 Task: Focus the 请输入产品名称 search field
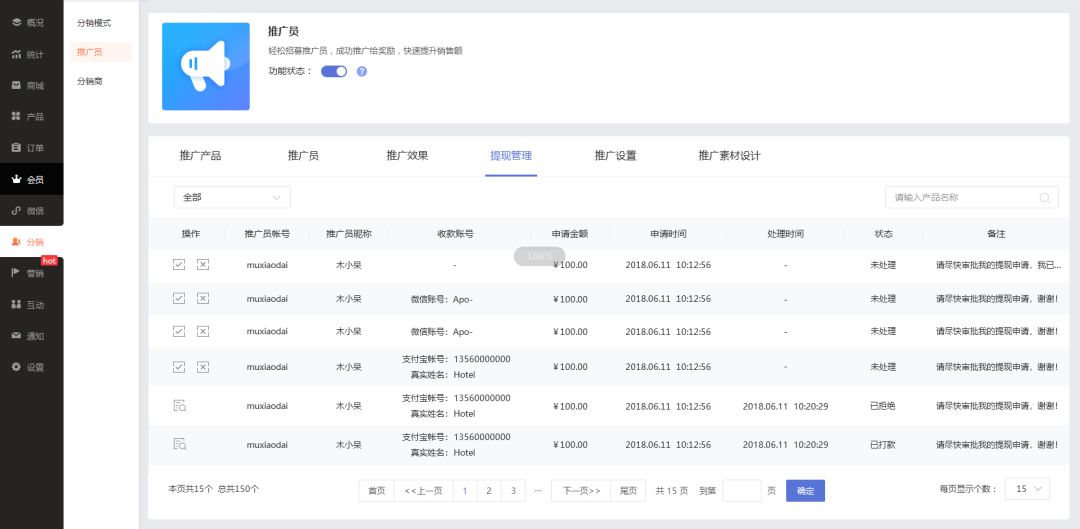[x=972, y=198]
